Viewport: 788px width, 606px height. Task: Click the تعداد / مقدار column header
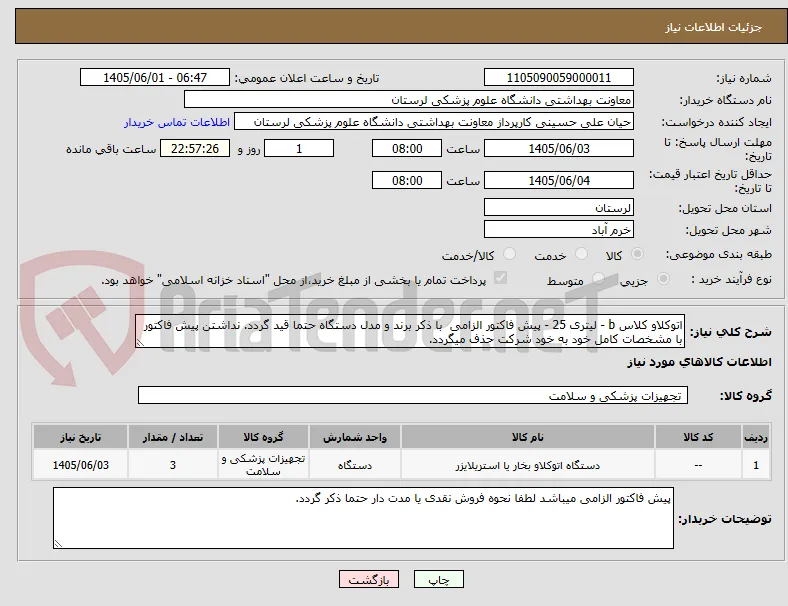pos(173,437)
